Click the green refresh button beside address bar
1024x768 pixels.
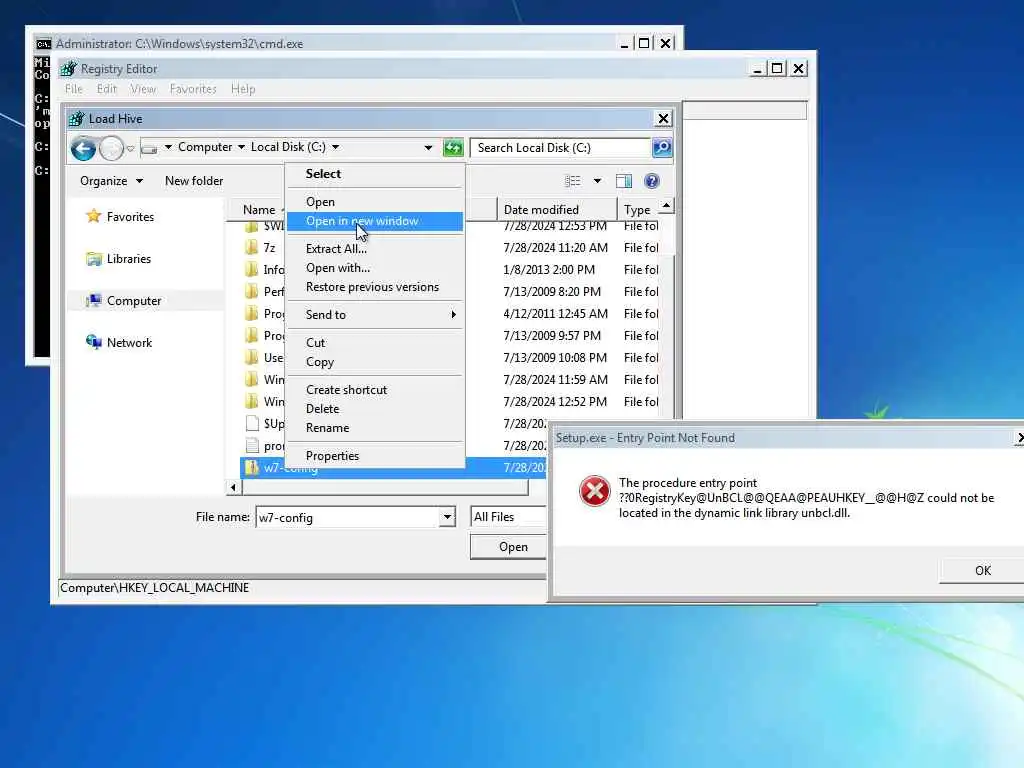[453, 148]
